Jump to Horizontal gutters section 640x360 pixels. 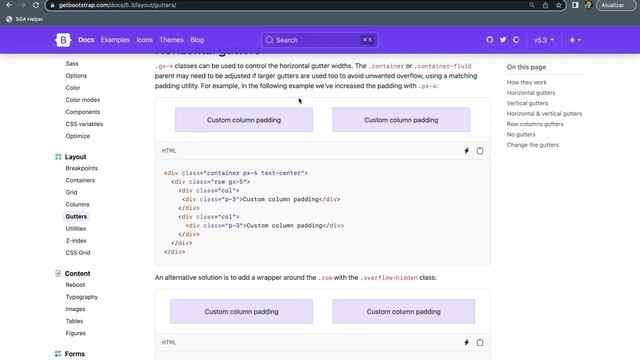pyautogui.click(x=531, y=93)
